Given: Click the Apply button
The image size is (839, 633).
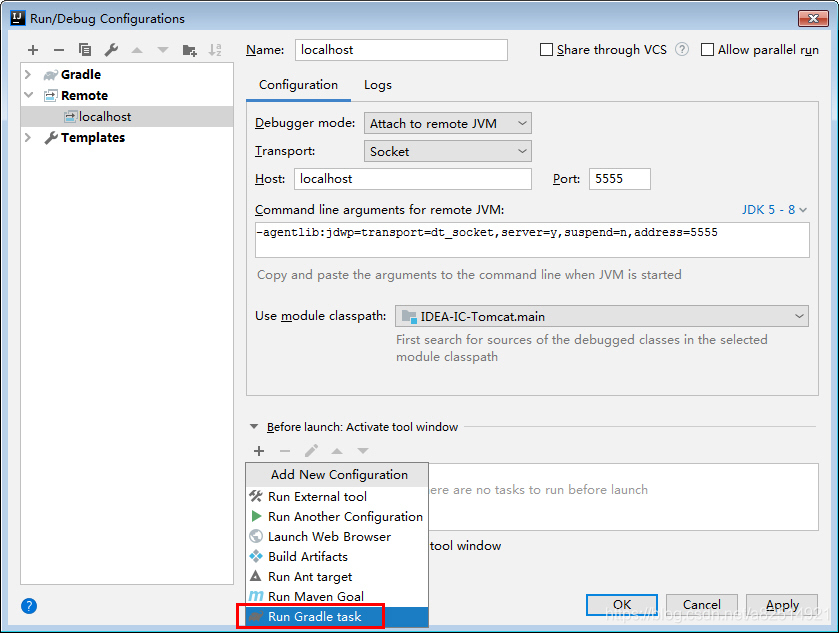Looking at the screenshot, I should click(782, 605).
